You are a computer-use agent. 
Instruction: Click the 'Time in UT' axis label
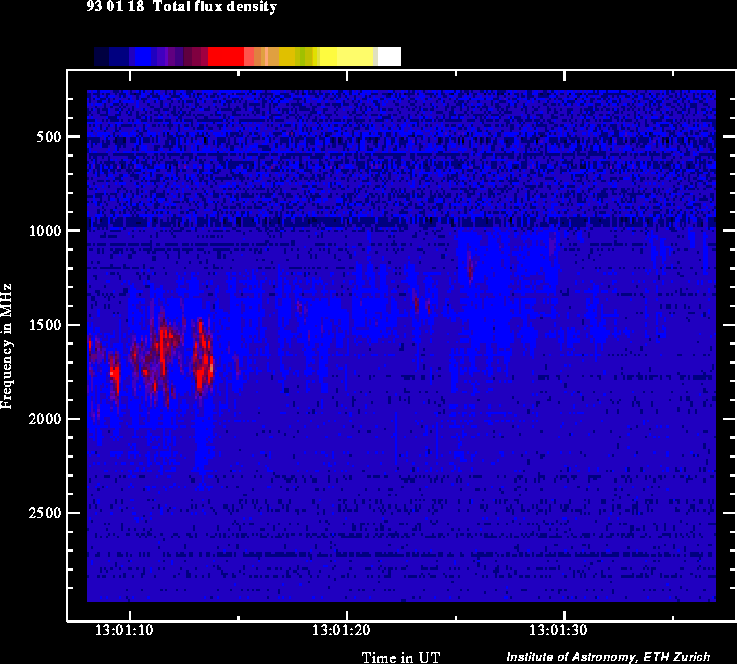point(401,657)
